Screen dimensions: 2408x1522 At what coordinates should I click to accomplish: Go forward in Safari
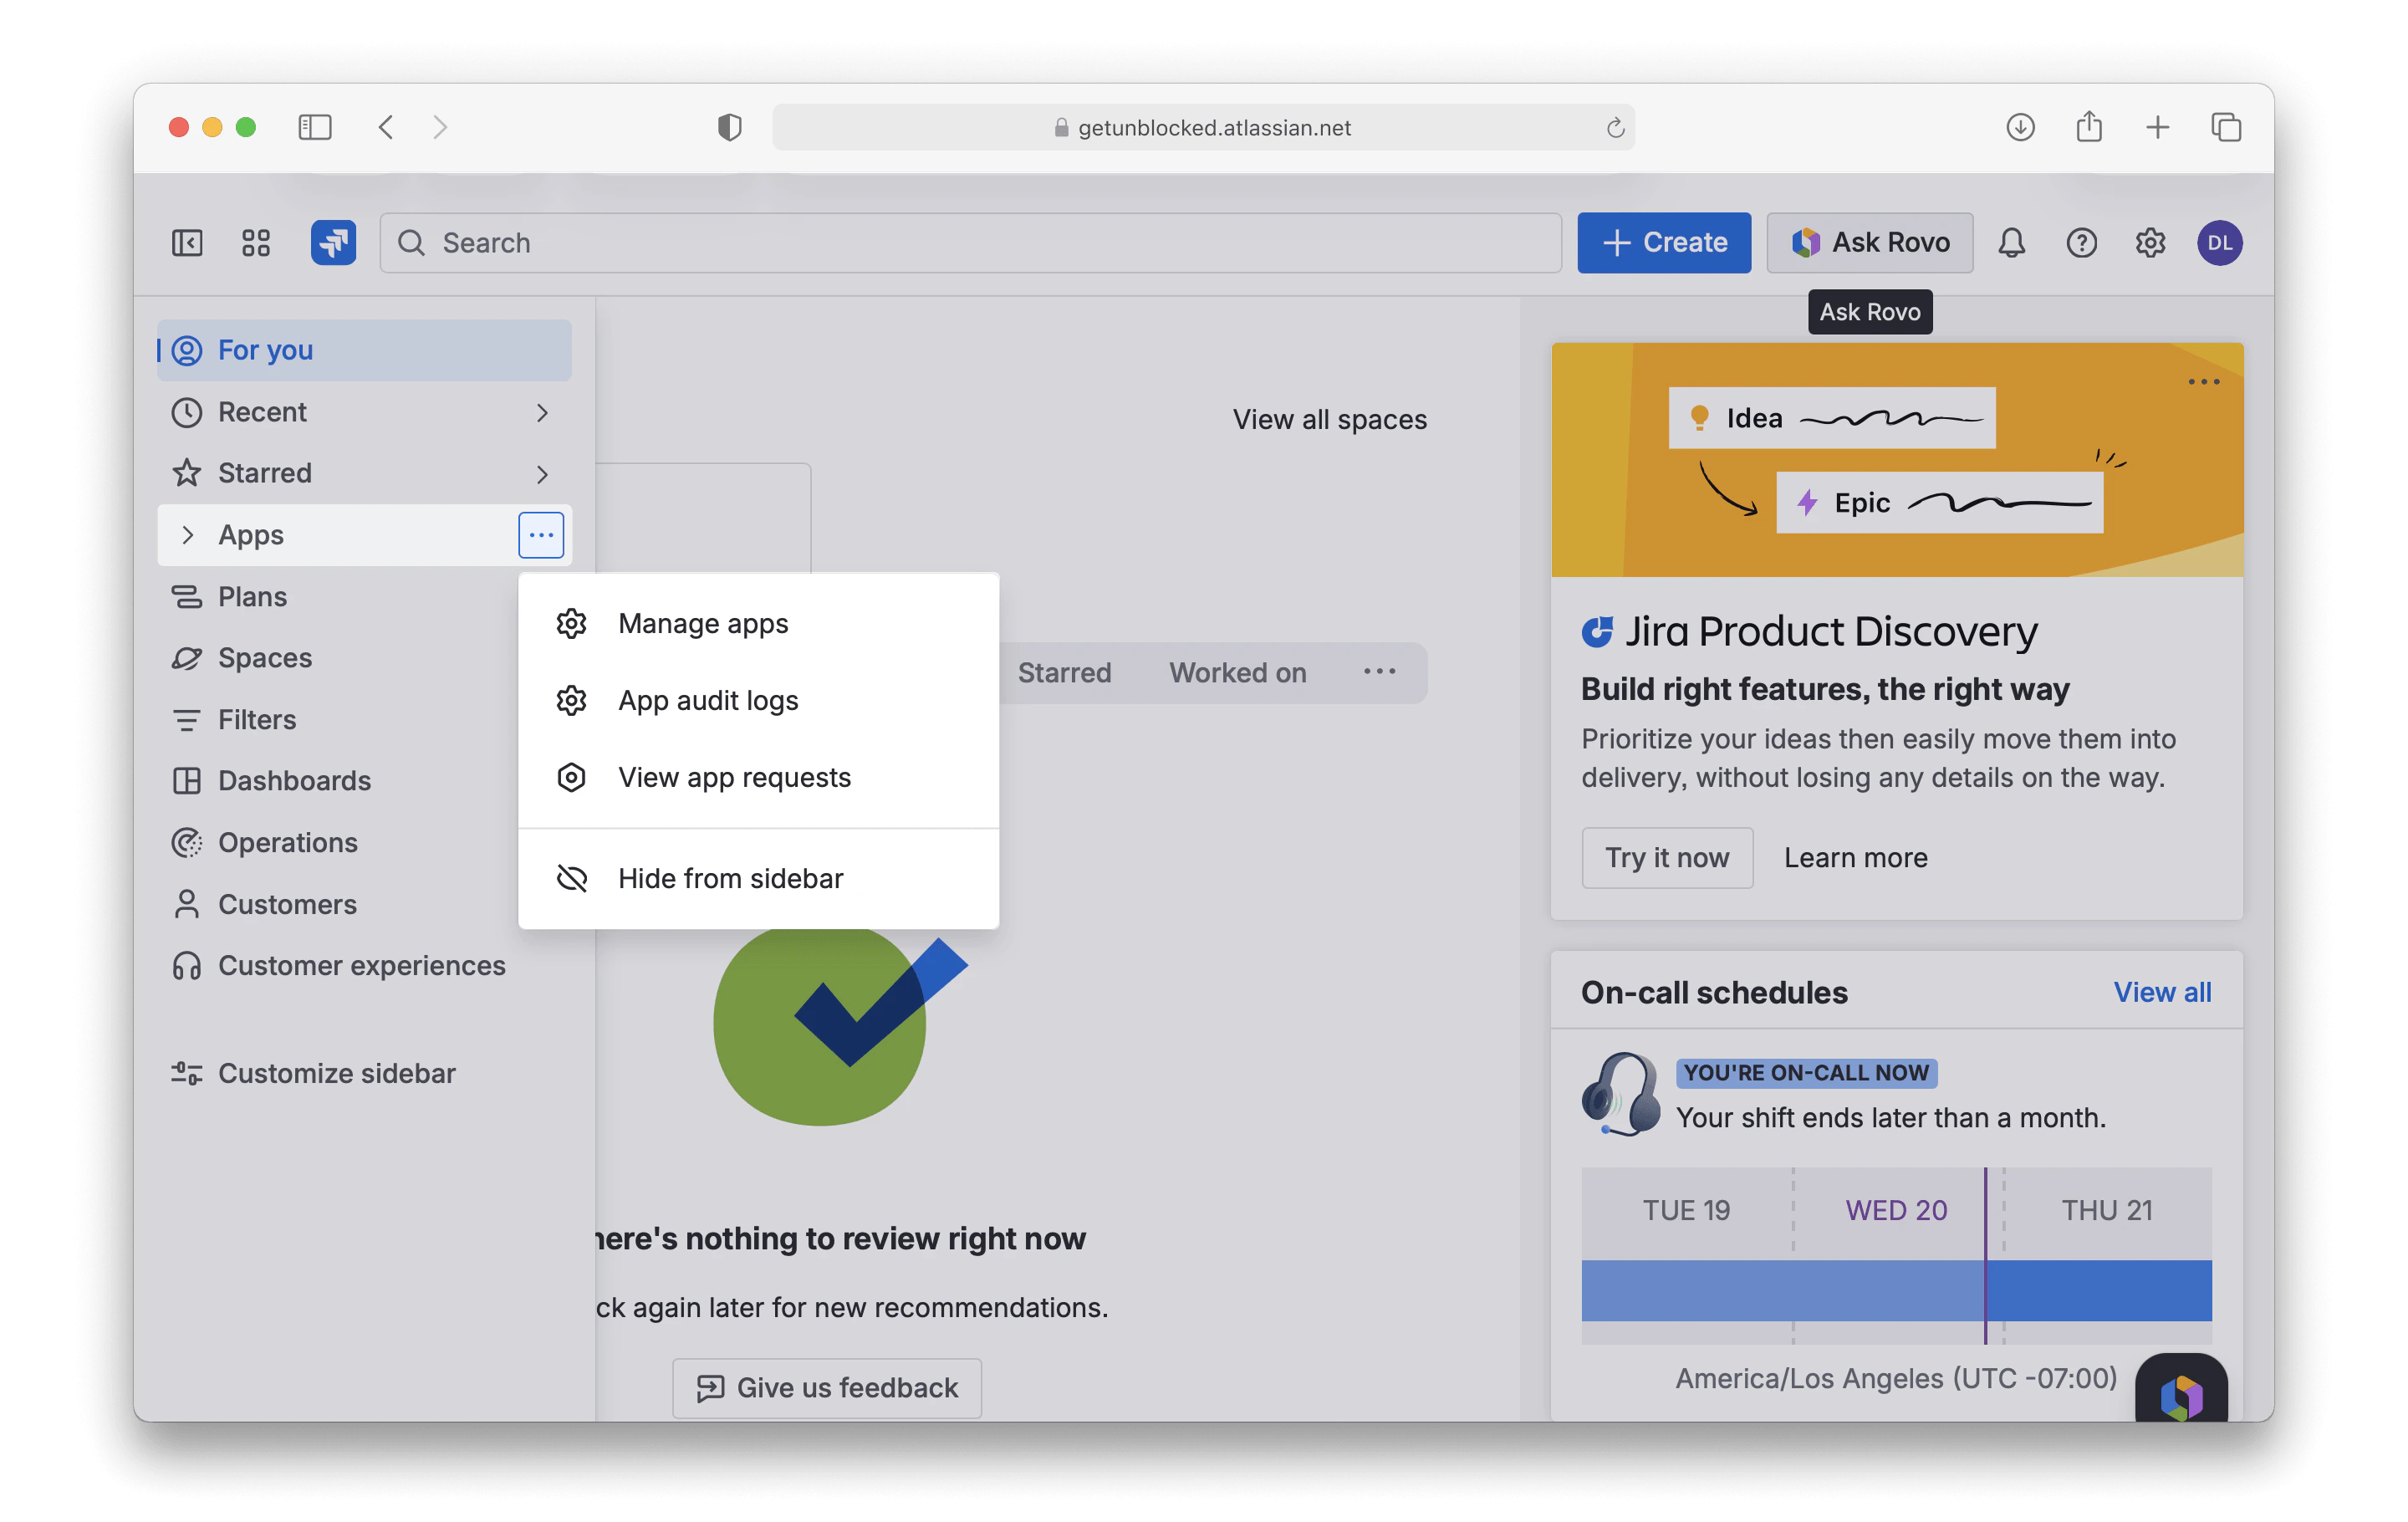point(440,127)
